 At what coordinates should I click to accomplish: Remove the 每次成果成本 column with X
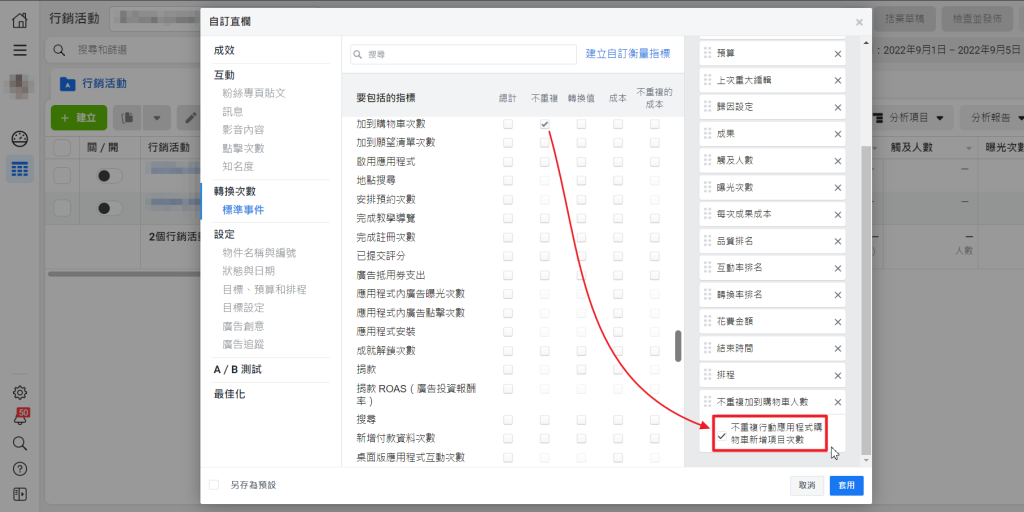tap(838, 214)
